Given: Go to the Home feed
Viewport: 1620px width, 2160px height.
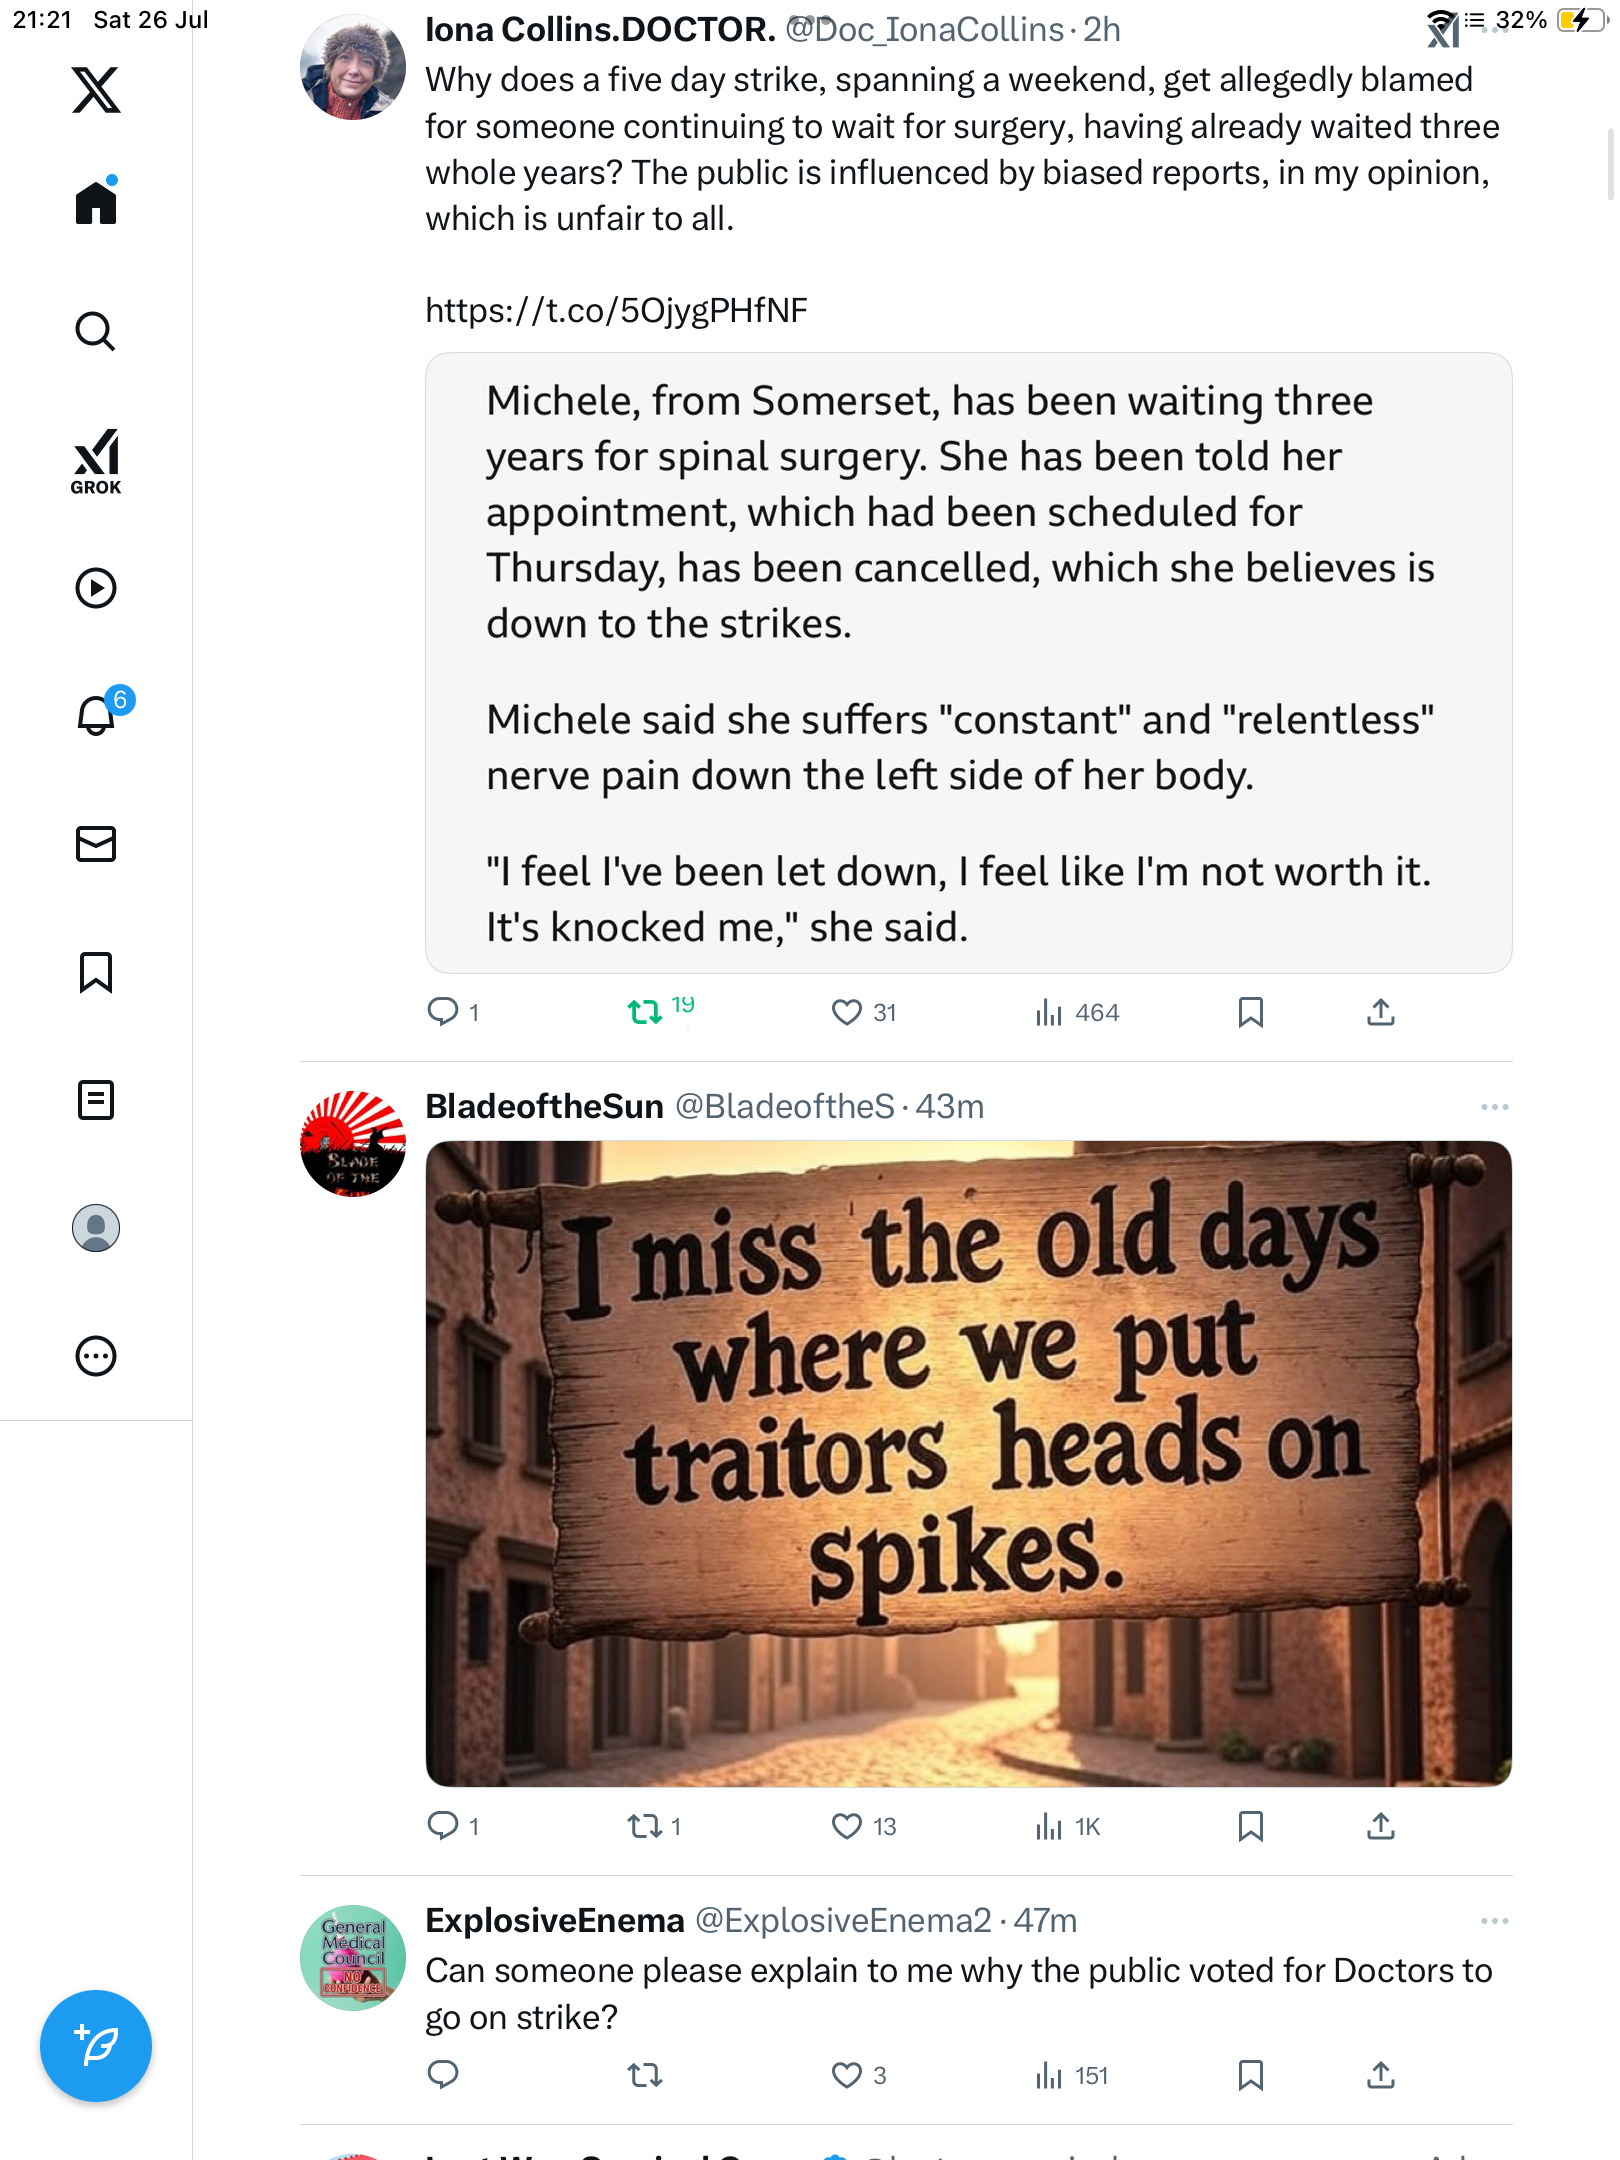Looking at the screenshot, I should pos(96,202).
